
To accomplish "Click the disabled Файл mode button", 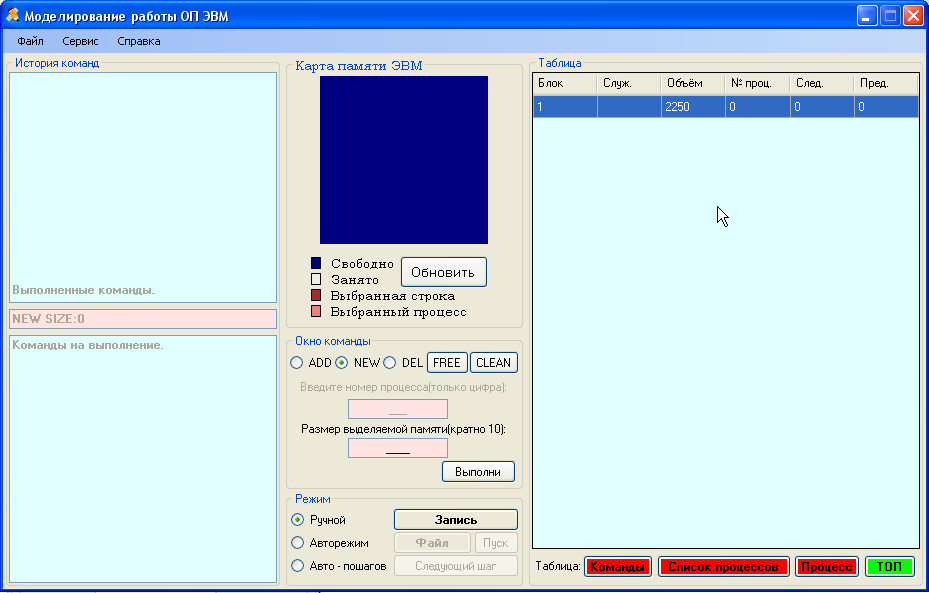I will (x=432, y=543).
